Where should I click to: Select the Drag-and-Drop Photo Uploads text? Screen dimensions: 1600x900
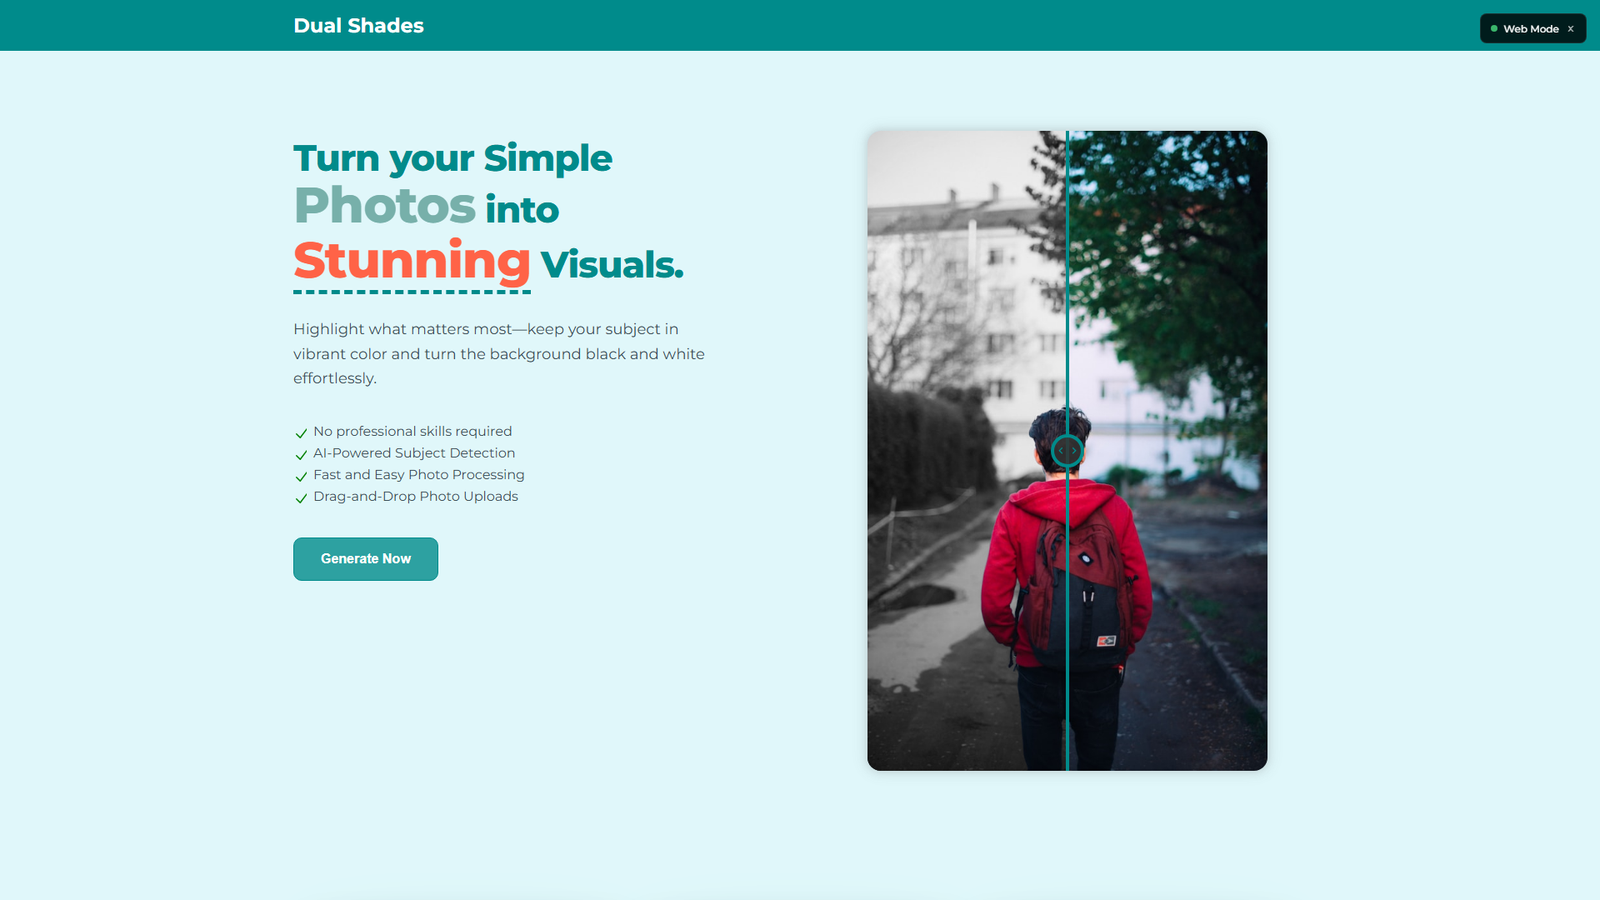[x=415, y=496]
